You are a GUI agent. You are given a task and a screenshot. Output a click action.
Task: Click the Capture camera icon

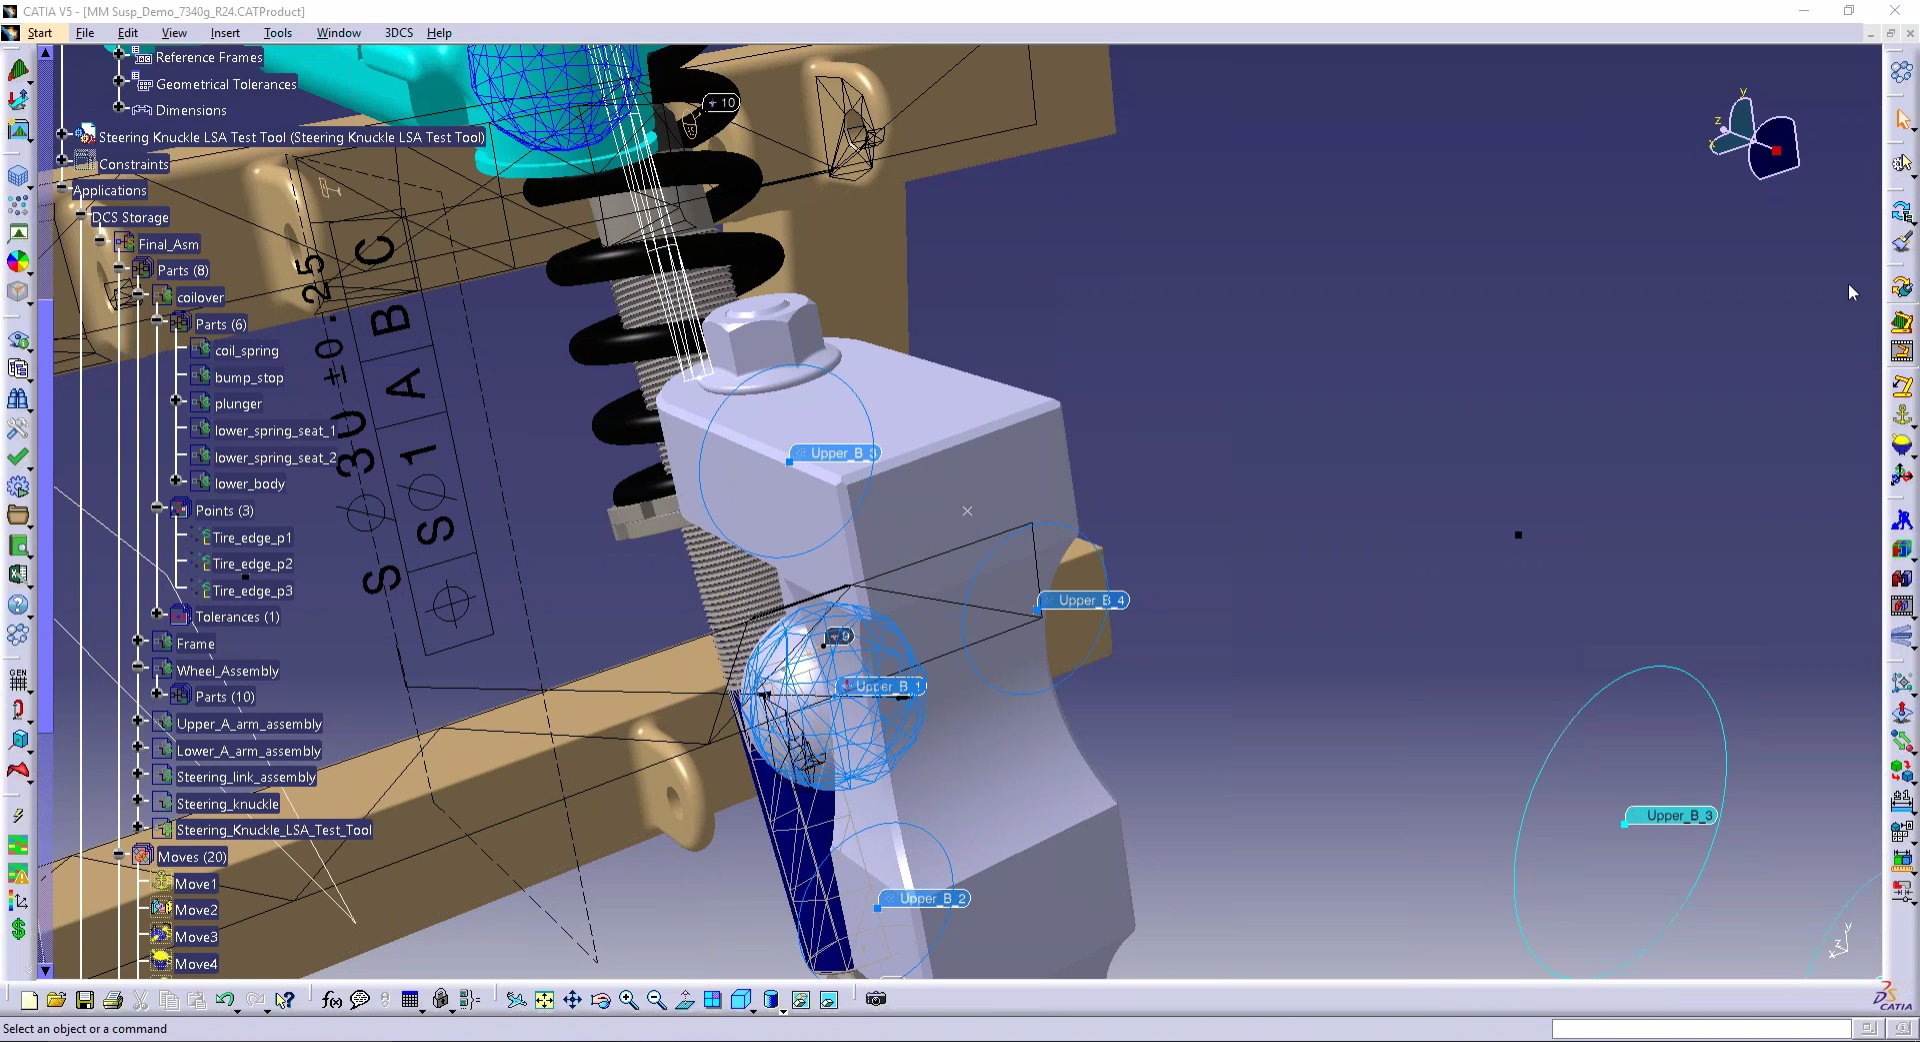(x=876, y=999)
